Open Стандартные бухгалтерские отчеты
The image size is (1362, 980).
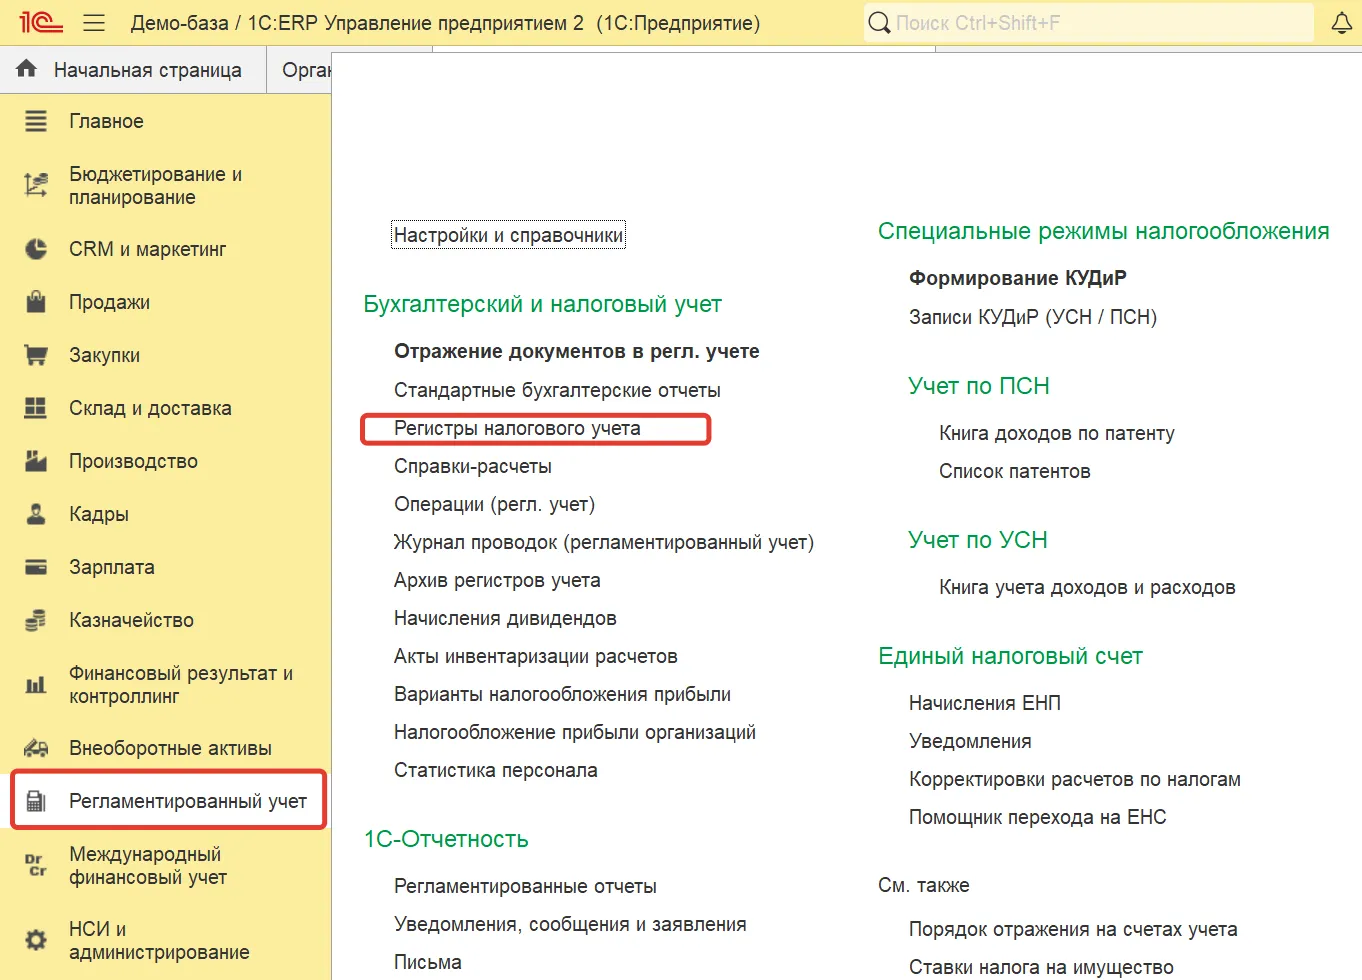(557, 390)
